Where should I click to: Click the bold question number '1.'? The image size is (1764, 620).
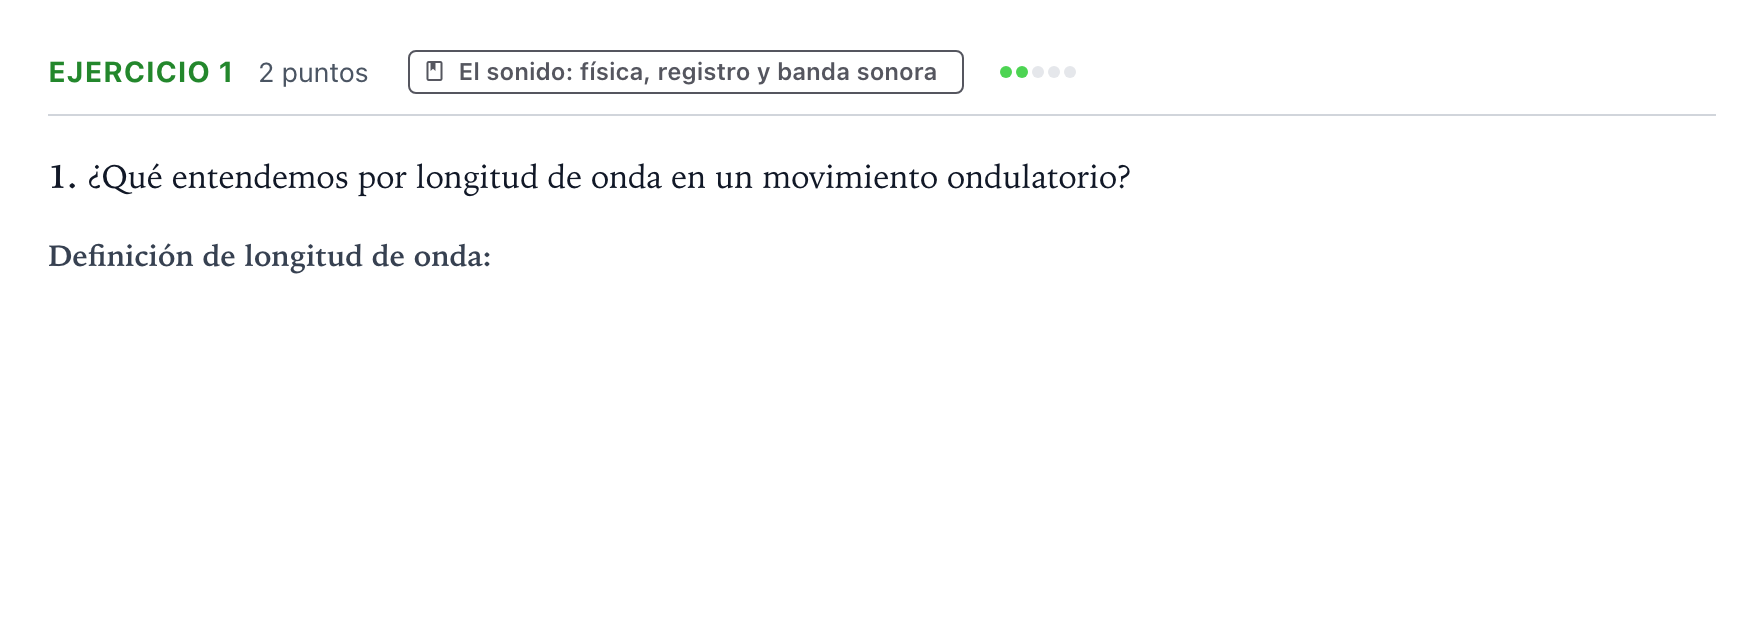(62, 178)
